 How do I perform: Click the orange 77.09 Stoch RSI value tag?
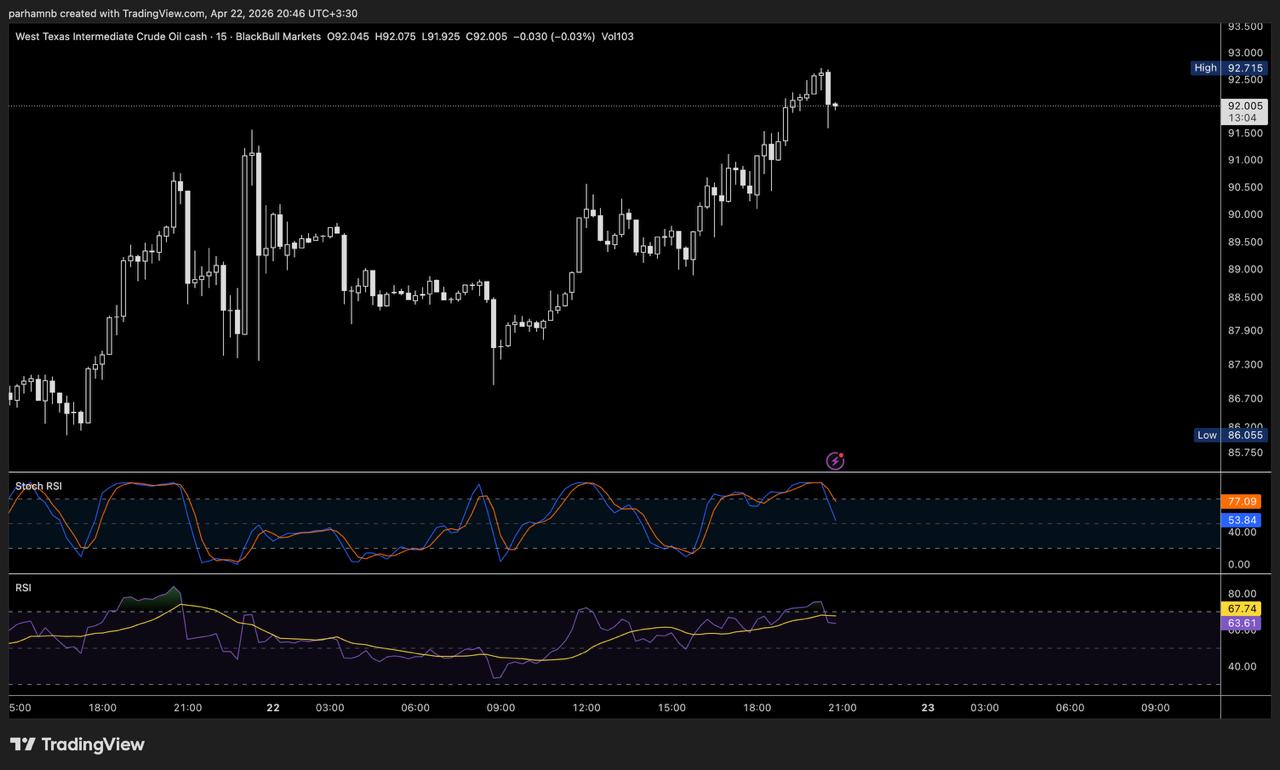pos(1241,501)
